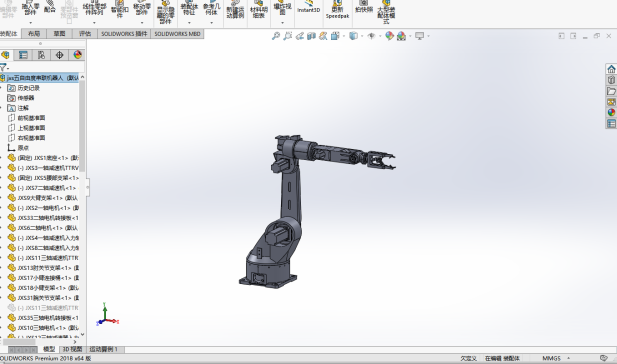
Task: Open the Move Component dropdown arrow
Action: (142, 23)
